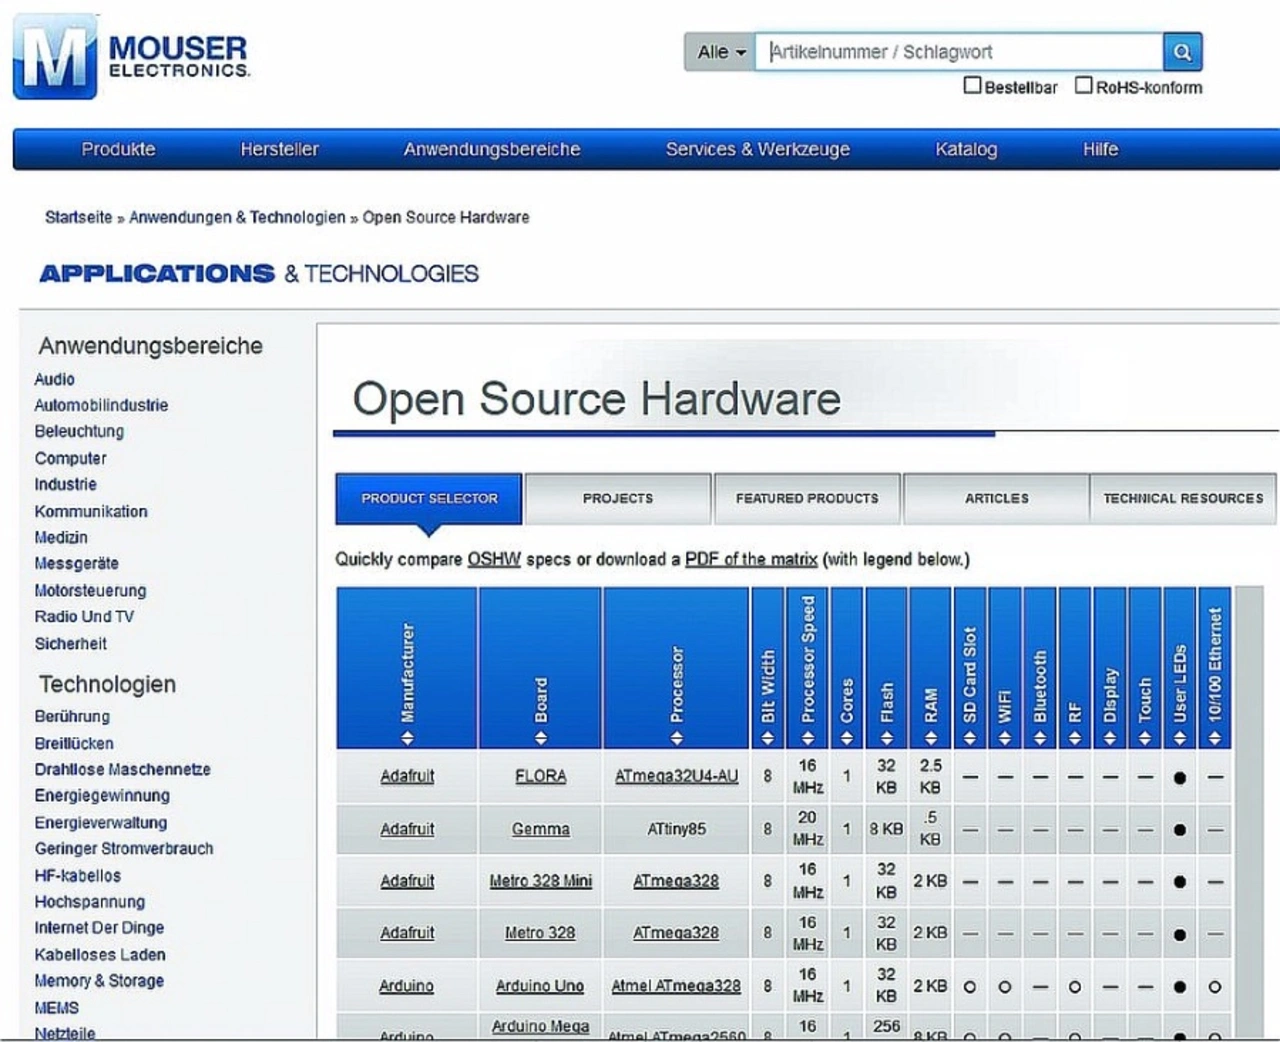Screen dimensions: 1280x1042
Task: Open the Katalog menu
Action: (966, 149)
